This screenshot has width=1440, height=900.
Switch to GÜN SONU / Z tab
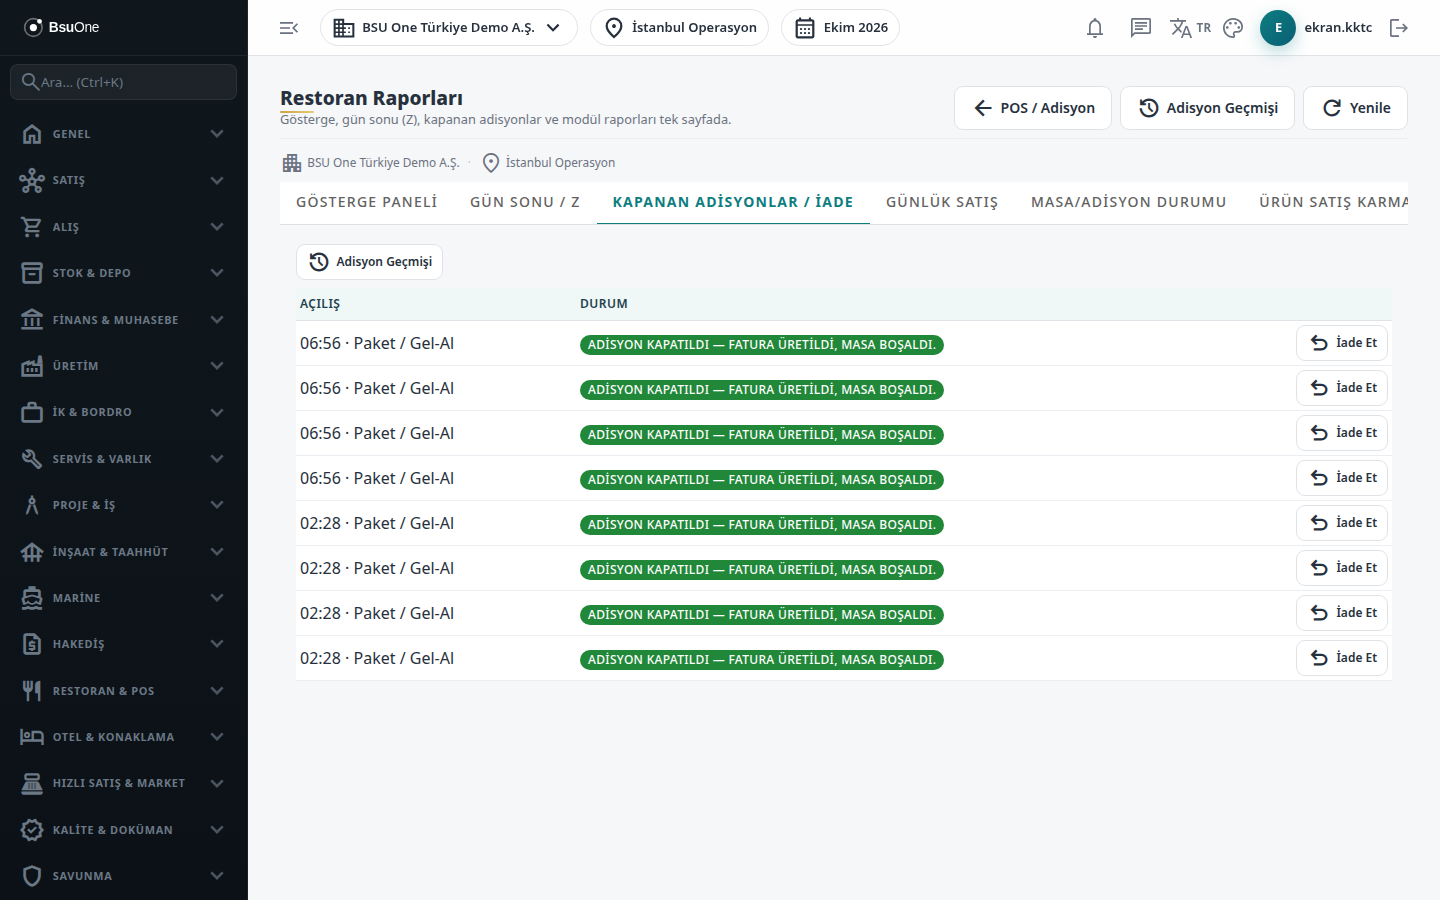click(x=525, y=202)
